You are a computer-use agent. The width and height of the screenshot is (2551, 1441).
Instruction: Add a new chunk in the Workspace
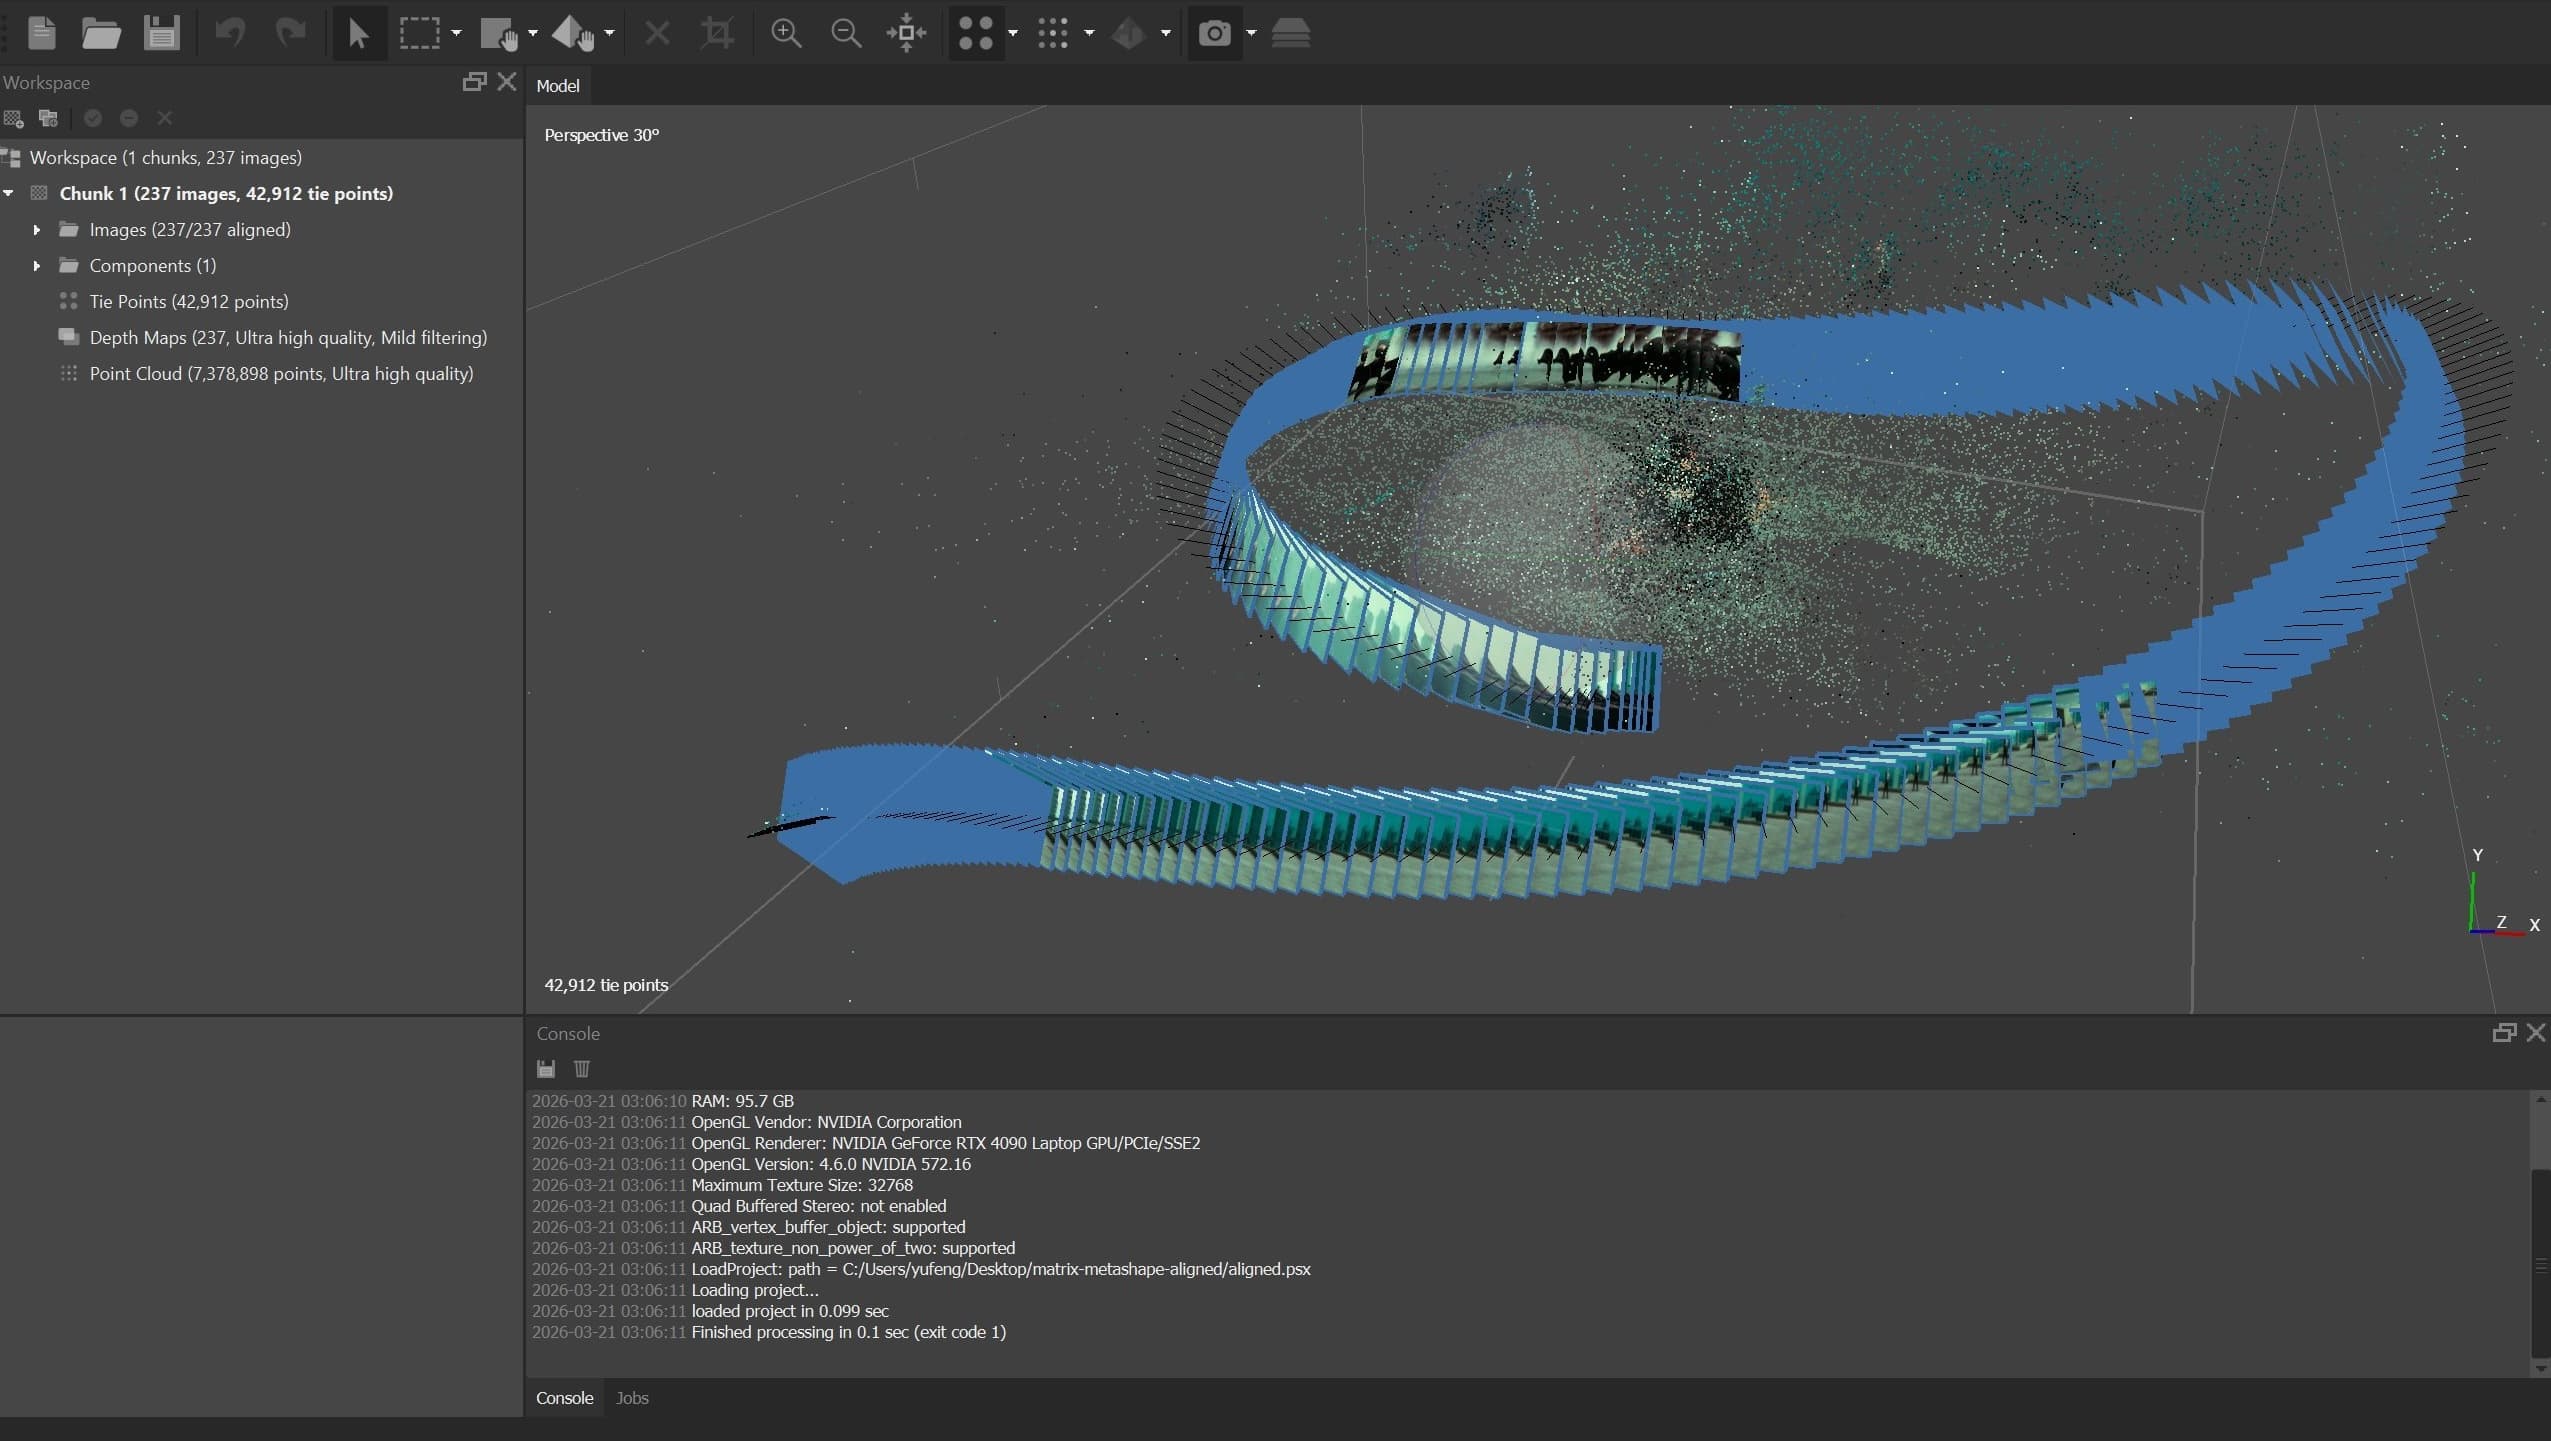(14, 118)
